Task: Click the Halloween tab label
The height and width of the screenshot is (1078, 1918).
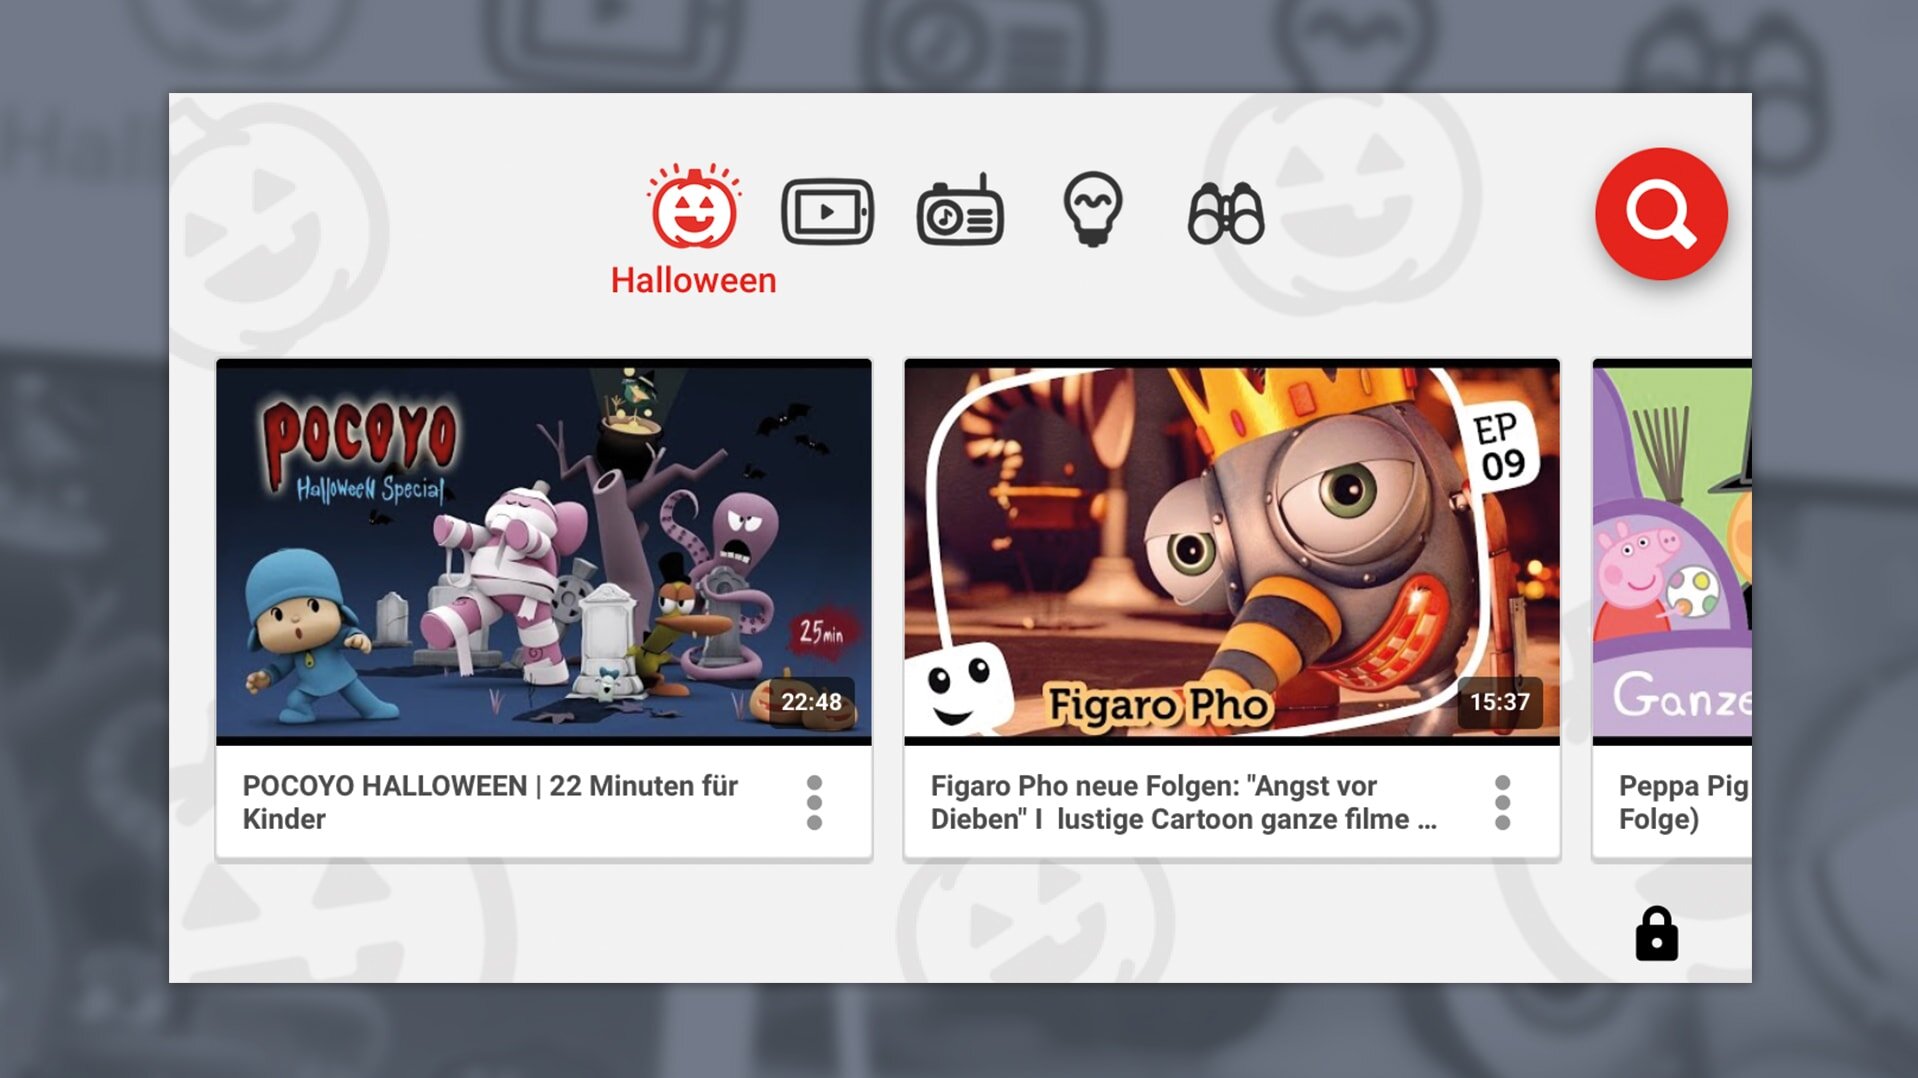Action: pyautogui.click(x=693, y=280)
